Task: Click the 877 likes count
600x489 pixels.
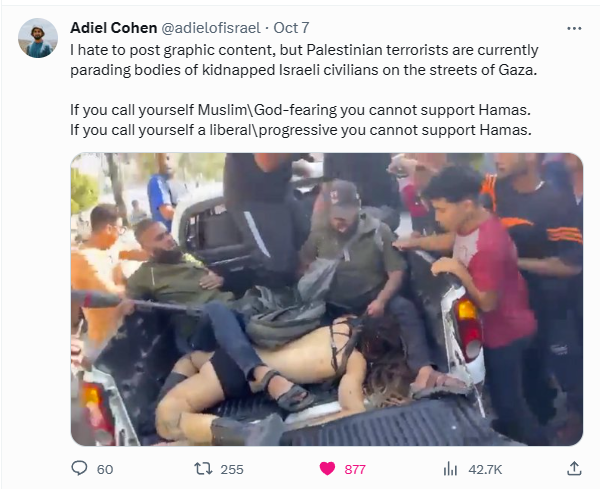Action: coord(355,469)
